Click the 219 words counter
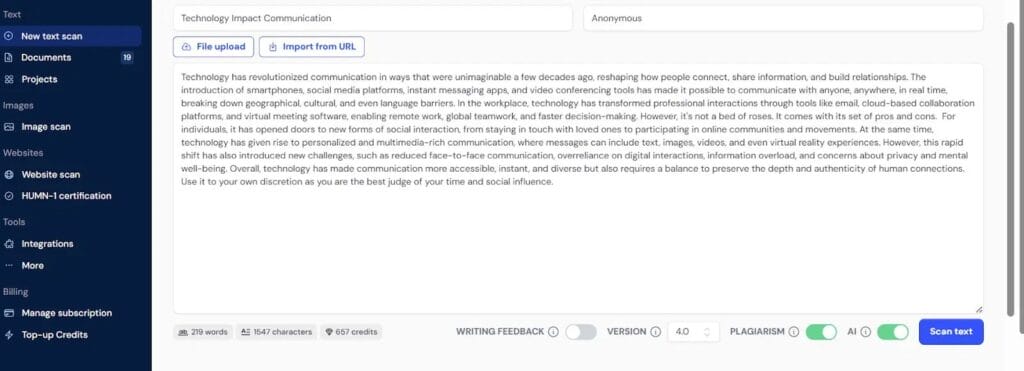 click(x=203, y=332)
